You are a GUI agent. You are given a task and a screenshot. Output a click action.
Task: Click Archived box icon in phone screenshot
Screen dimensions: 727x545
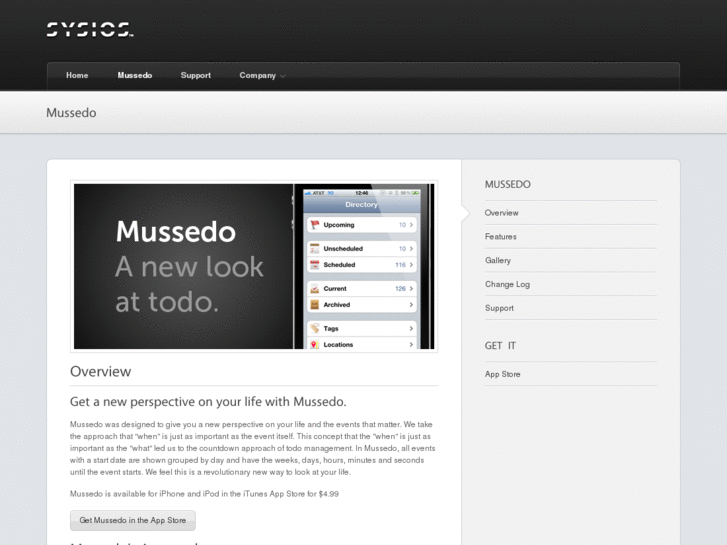pyautogui.click(x=315, y=305)
